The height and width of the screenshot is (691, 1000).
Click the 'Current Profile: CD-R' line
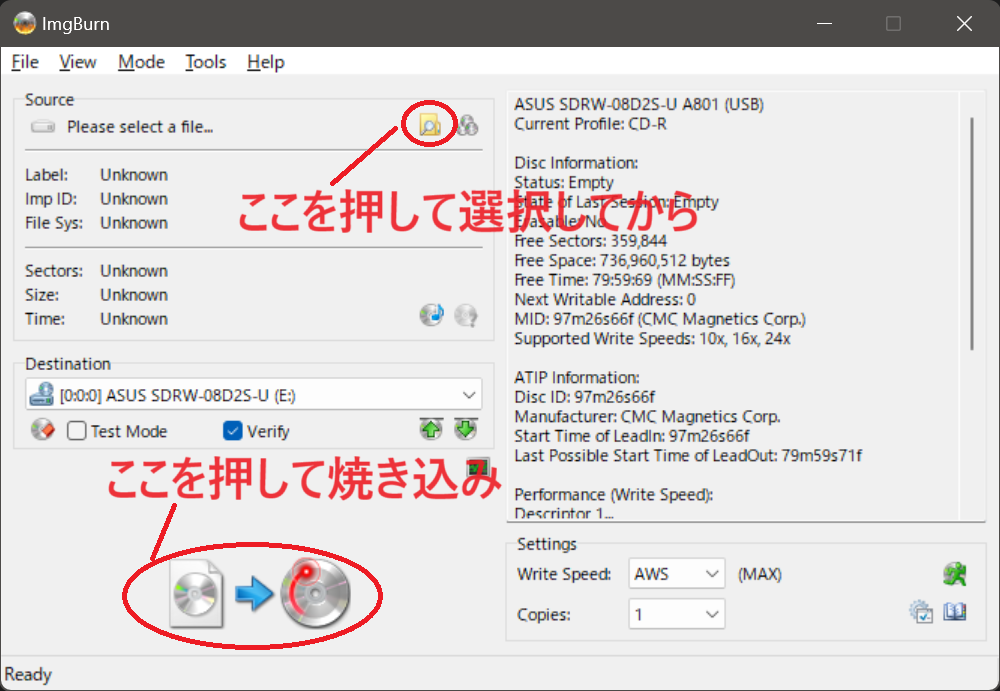click(591, 124)
